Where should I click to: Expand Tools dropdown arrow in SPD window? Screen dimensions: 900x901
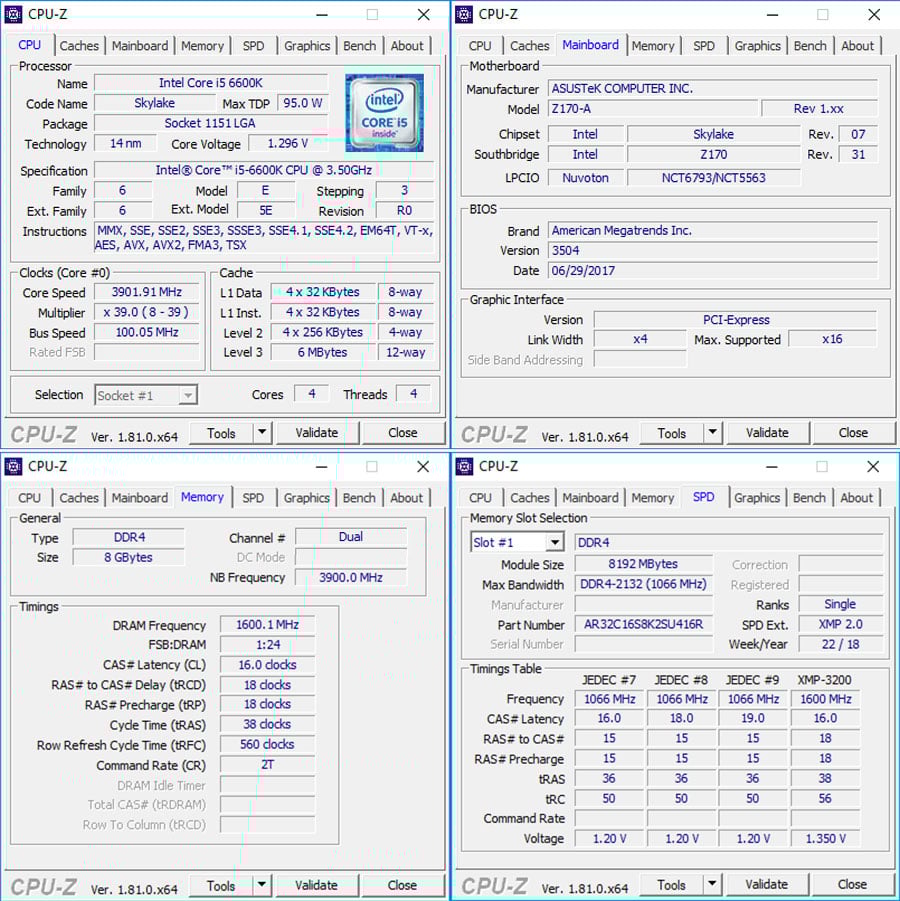(x=712, y=884)
